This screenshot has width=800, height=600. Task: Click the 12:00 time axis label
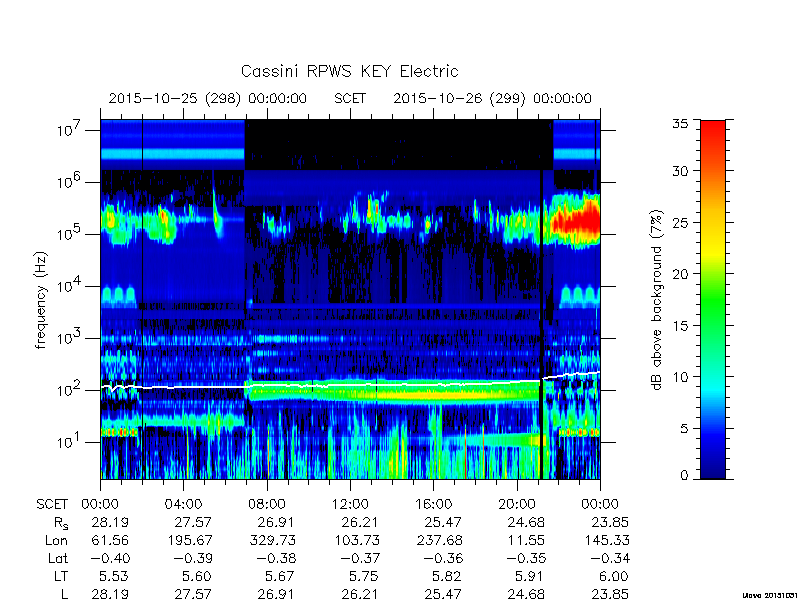[350, 504]
